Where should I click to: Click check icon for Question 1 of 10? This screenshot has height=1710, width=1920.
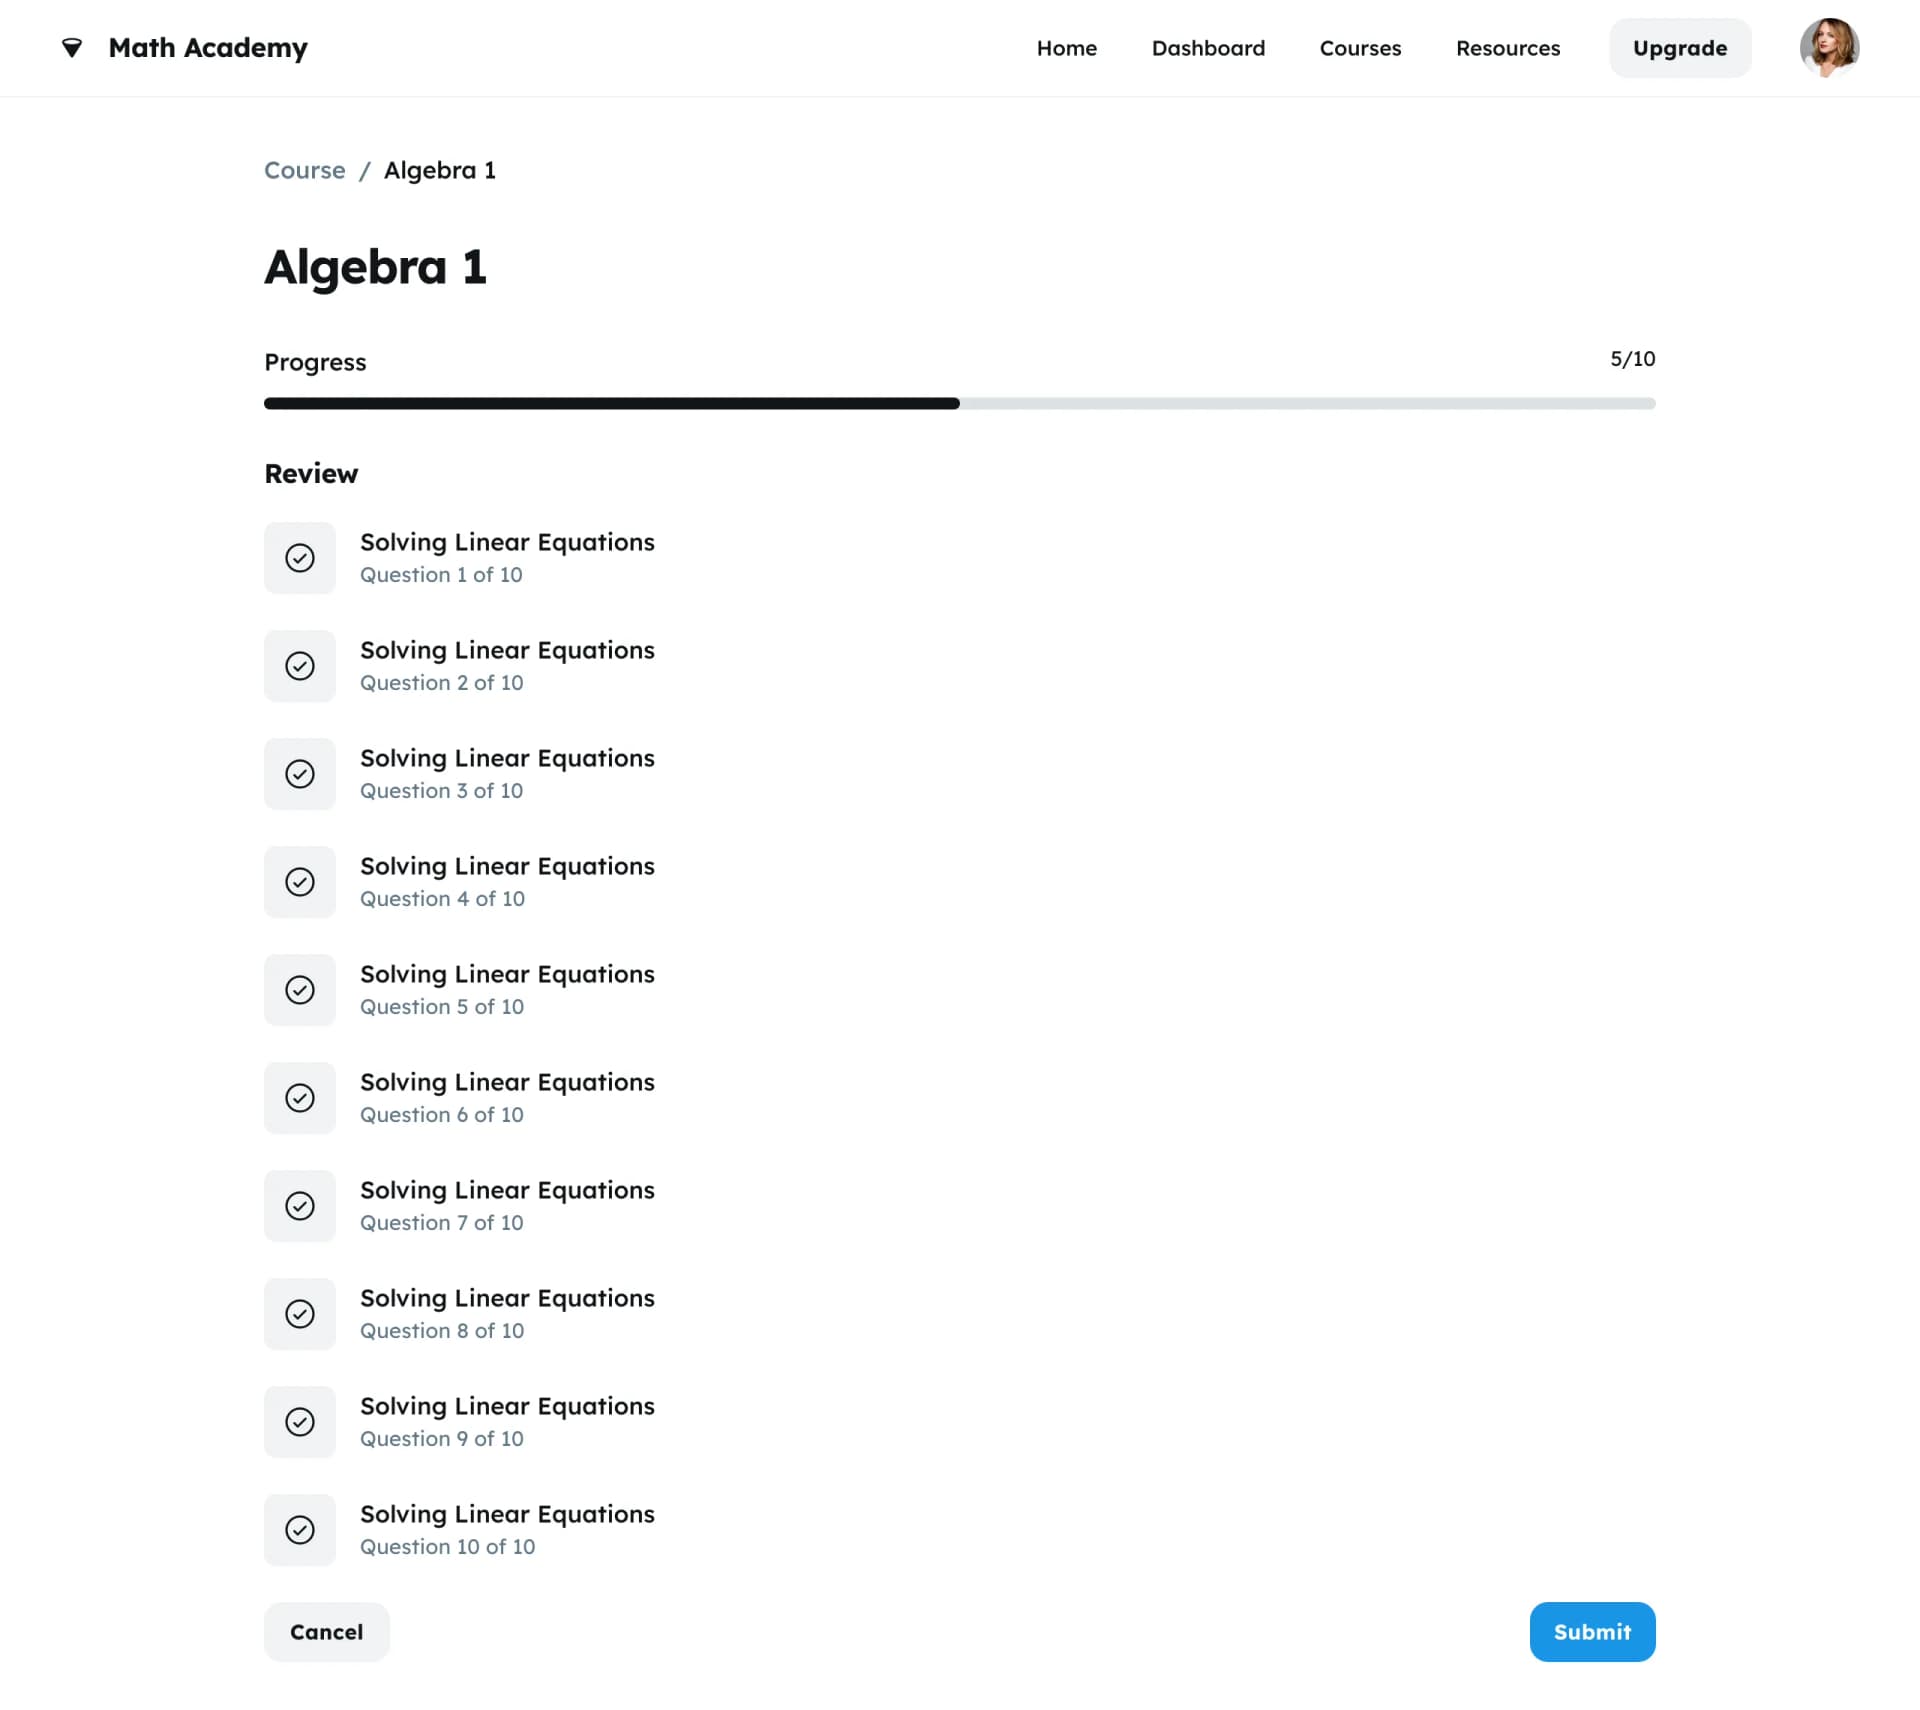(x=300, y=558)
